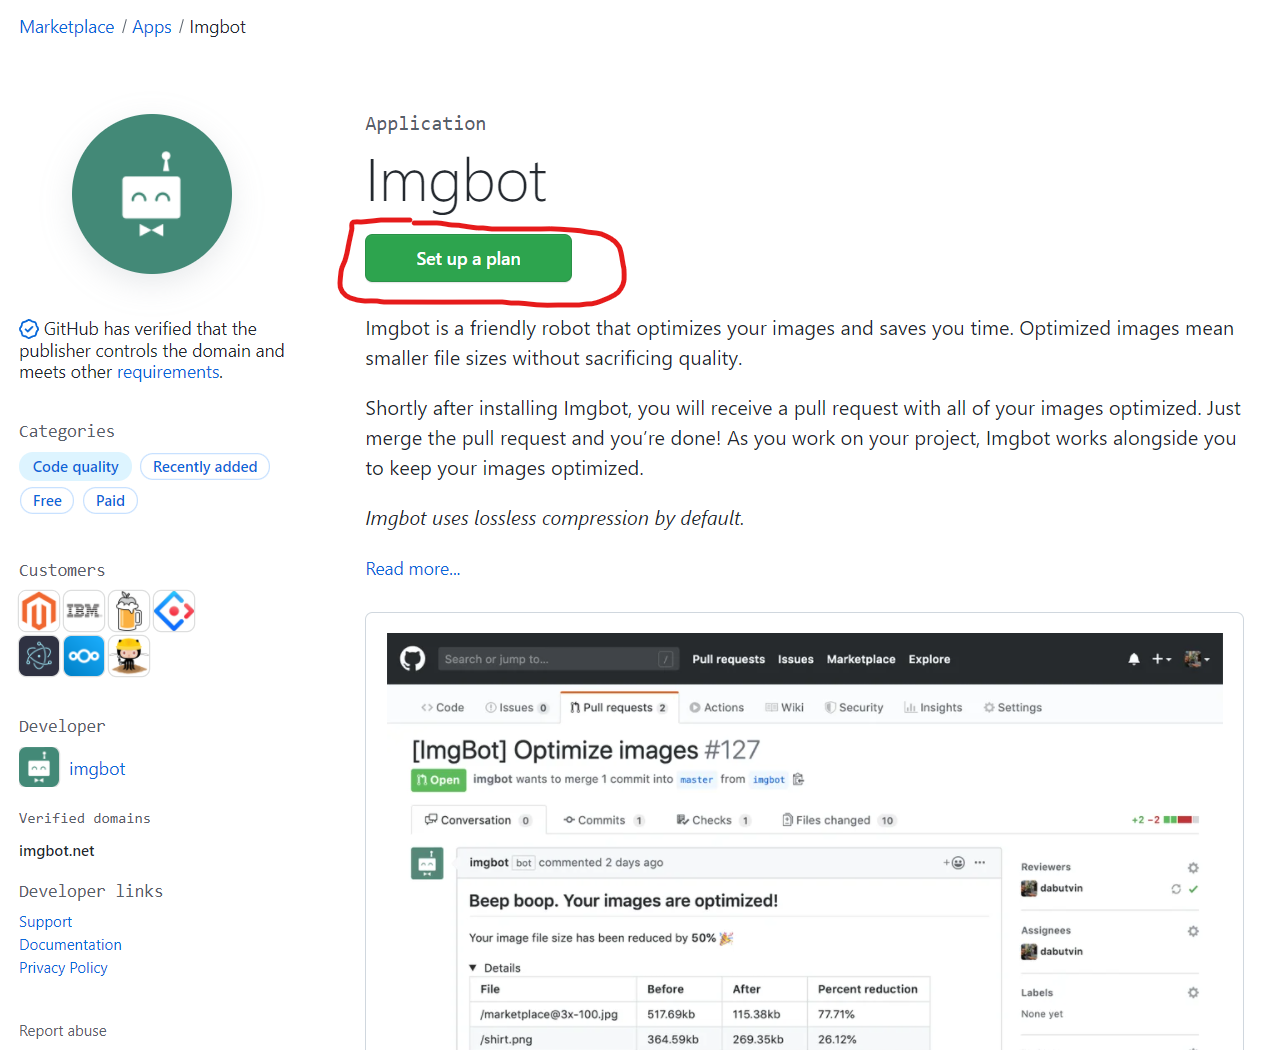This screenshot has height=1050, width=1277.
Task: Open the red and blue diamond customer logo
Action: point(174,611)
